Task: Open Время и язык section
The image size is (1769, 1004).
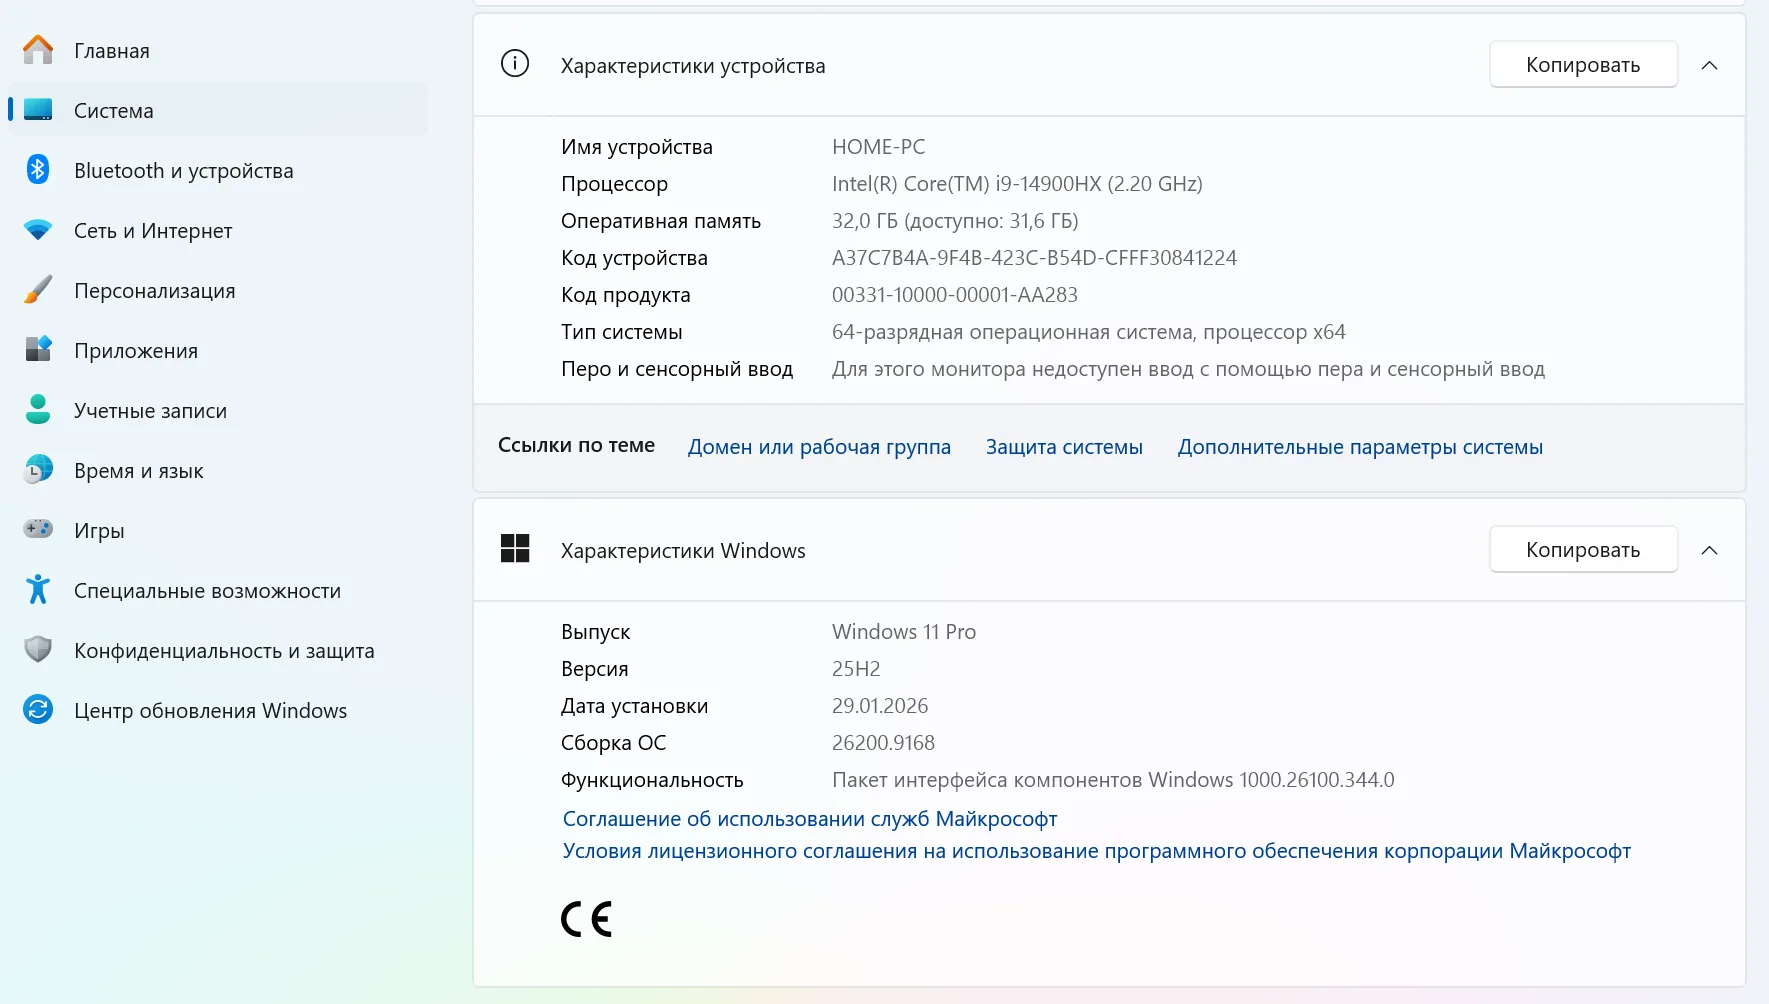Action: [218, 470]
